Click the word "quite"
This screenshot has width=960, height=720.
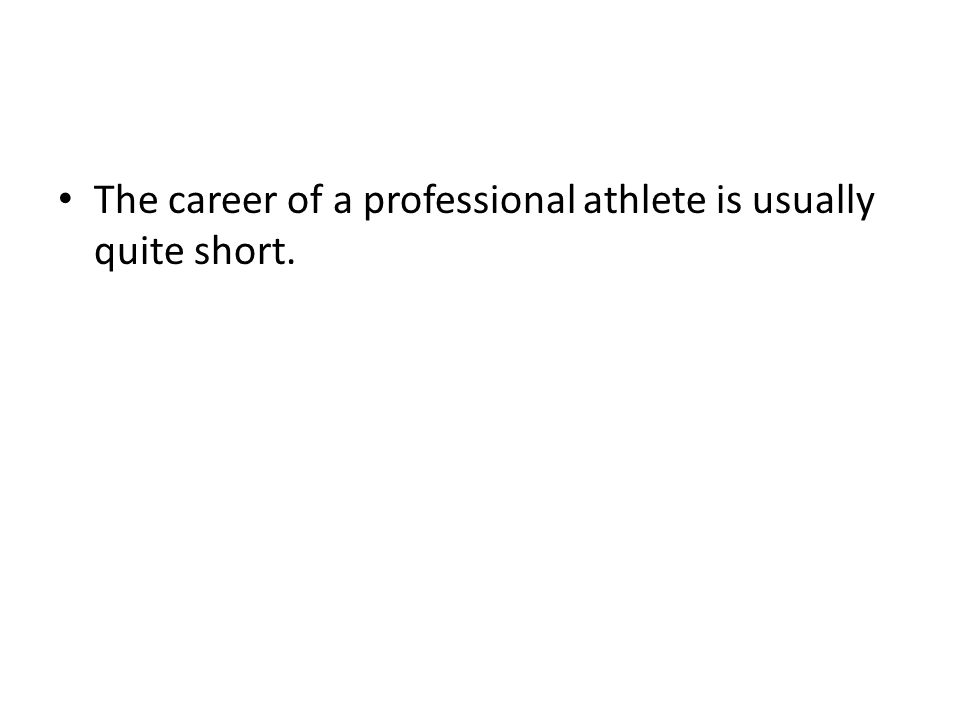(139, 252)
